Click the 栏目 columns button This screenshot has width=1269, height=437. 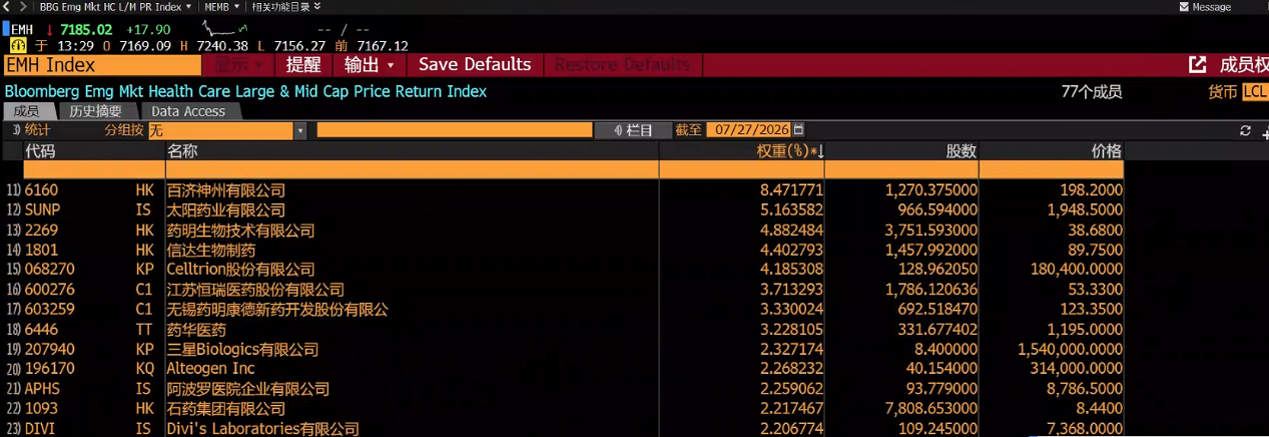(x=634, y=131)
